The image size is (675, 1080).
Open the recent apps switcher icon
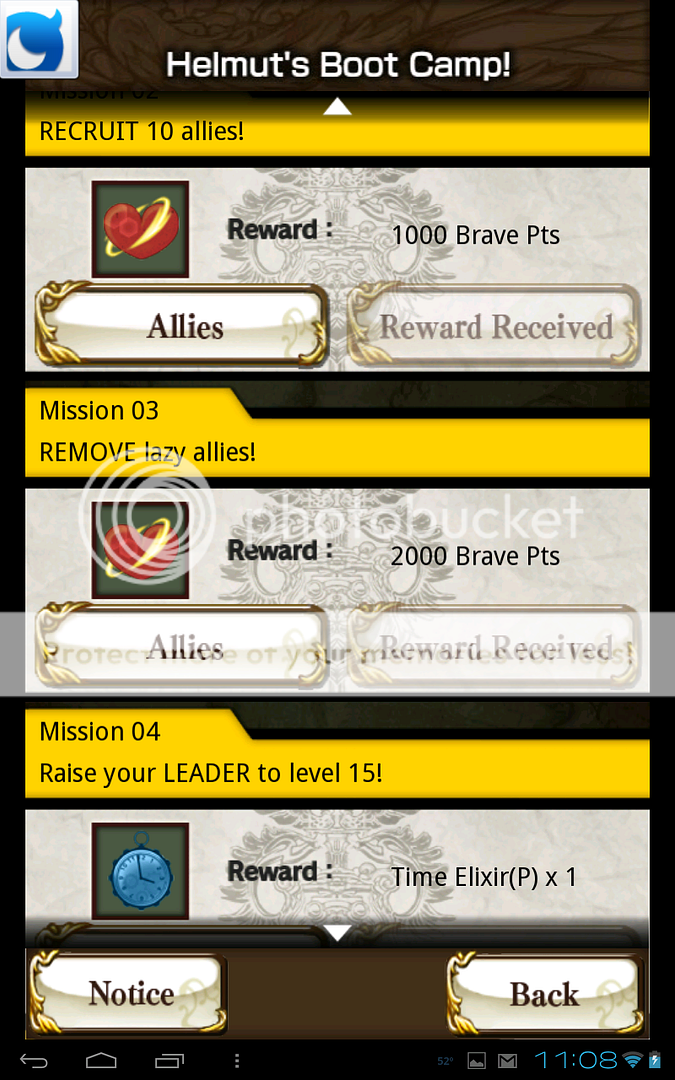coord(169,1060)
